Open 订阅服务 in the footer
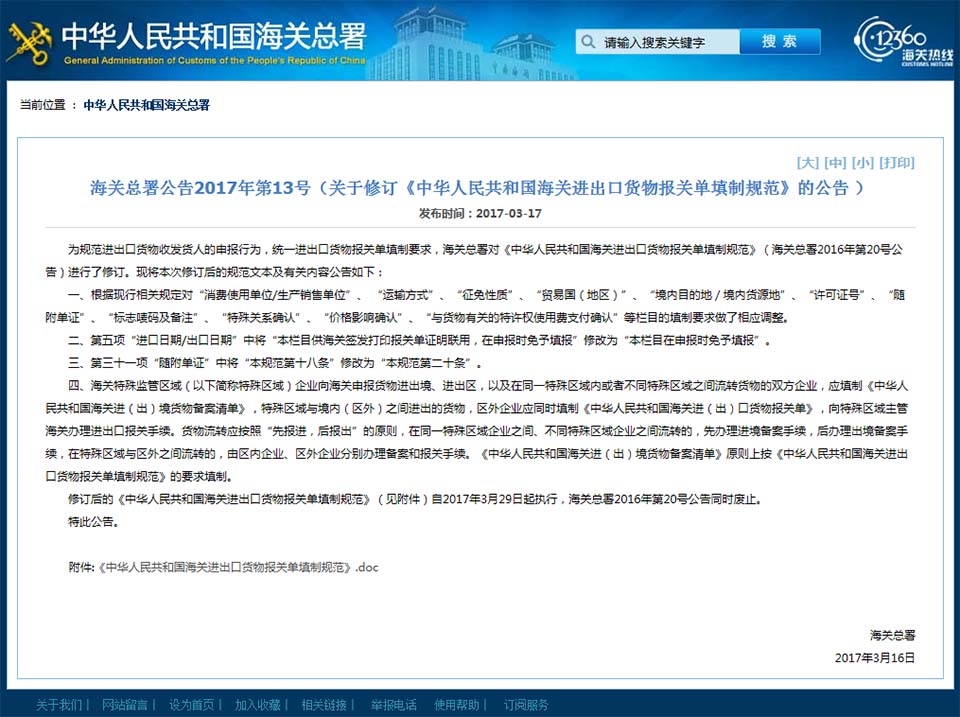Viewport: 960px width, 717px height. [x=525, y=705]
